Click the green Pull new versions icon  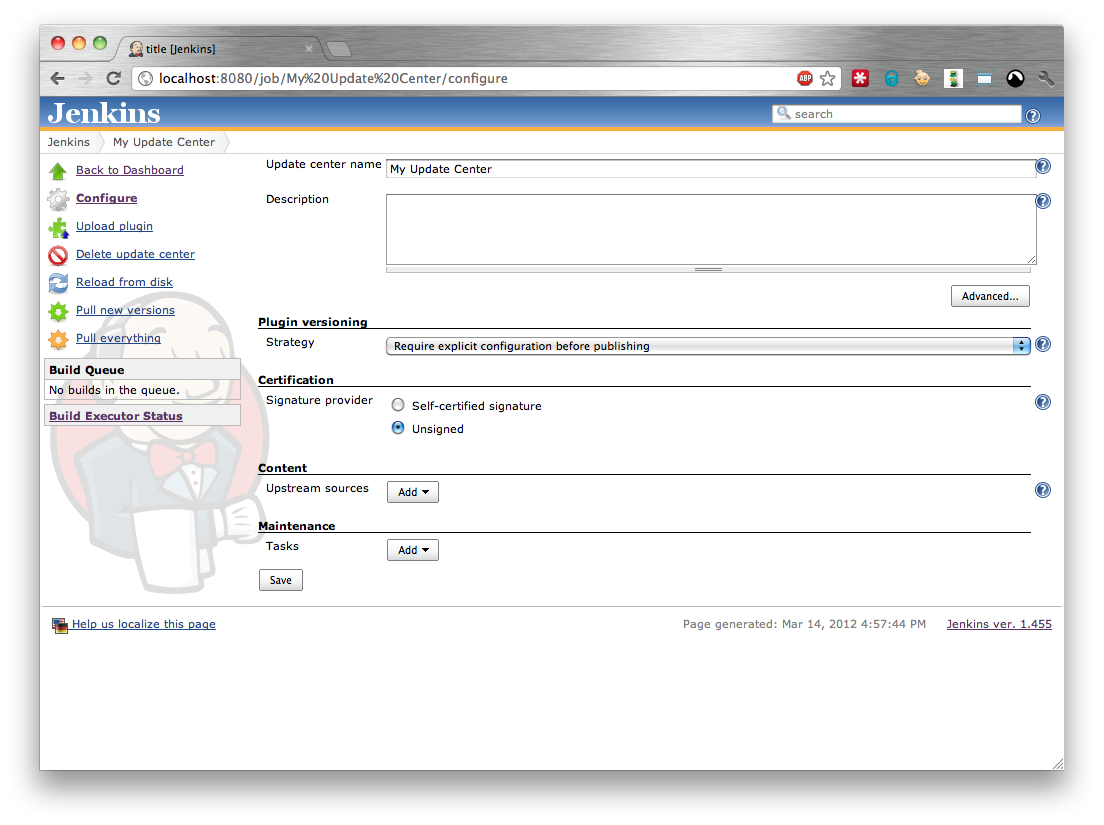pyautogui.click(x=58, y=311)
